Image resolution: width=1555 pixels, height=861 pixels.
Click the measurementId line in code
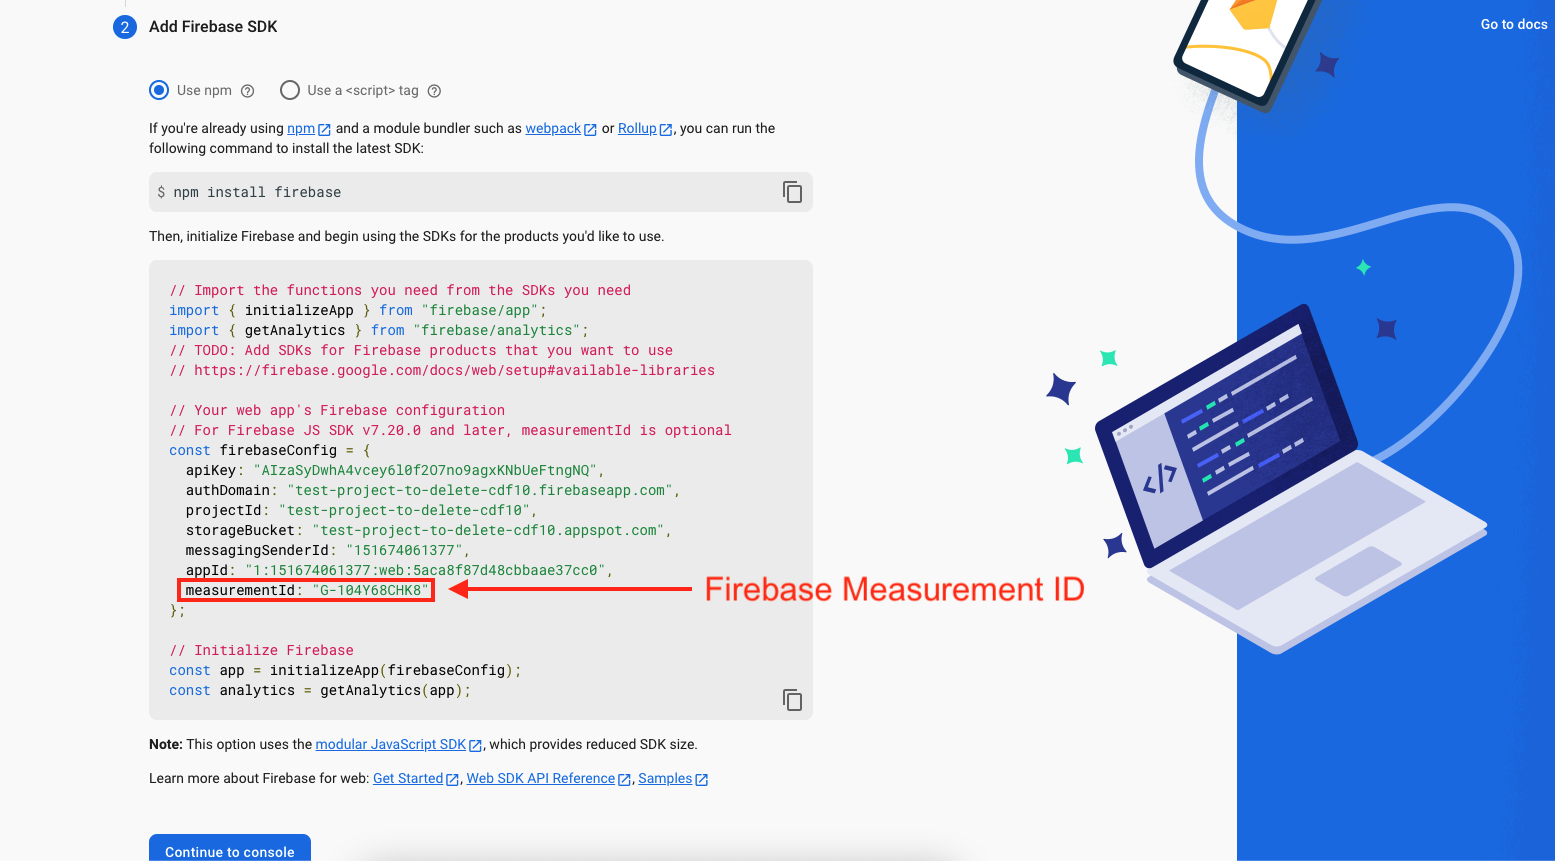pyautogui.click(x=306, y=590)
